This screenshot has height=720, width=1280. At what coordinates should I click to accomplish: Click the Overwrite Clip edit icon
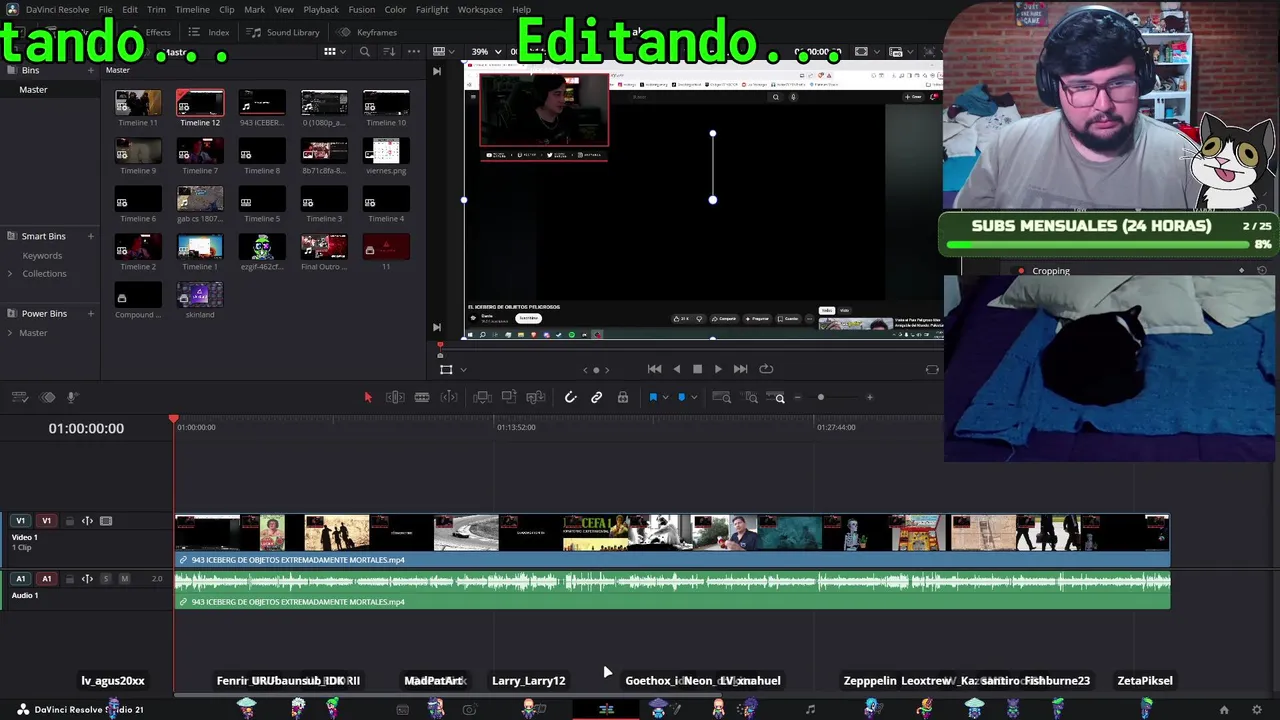coord(509,397)
